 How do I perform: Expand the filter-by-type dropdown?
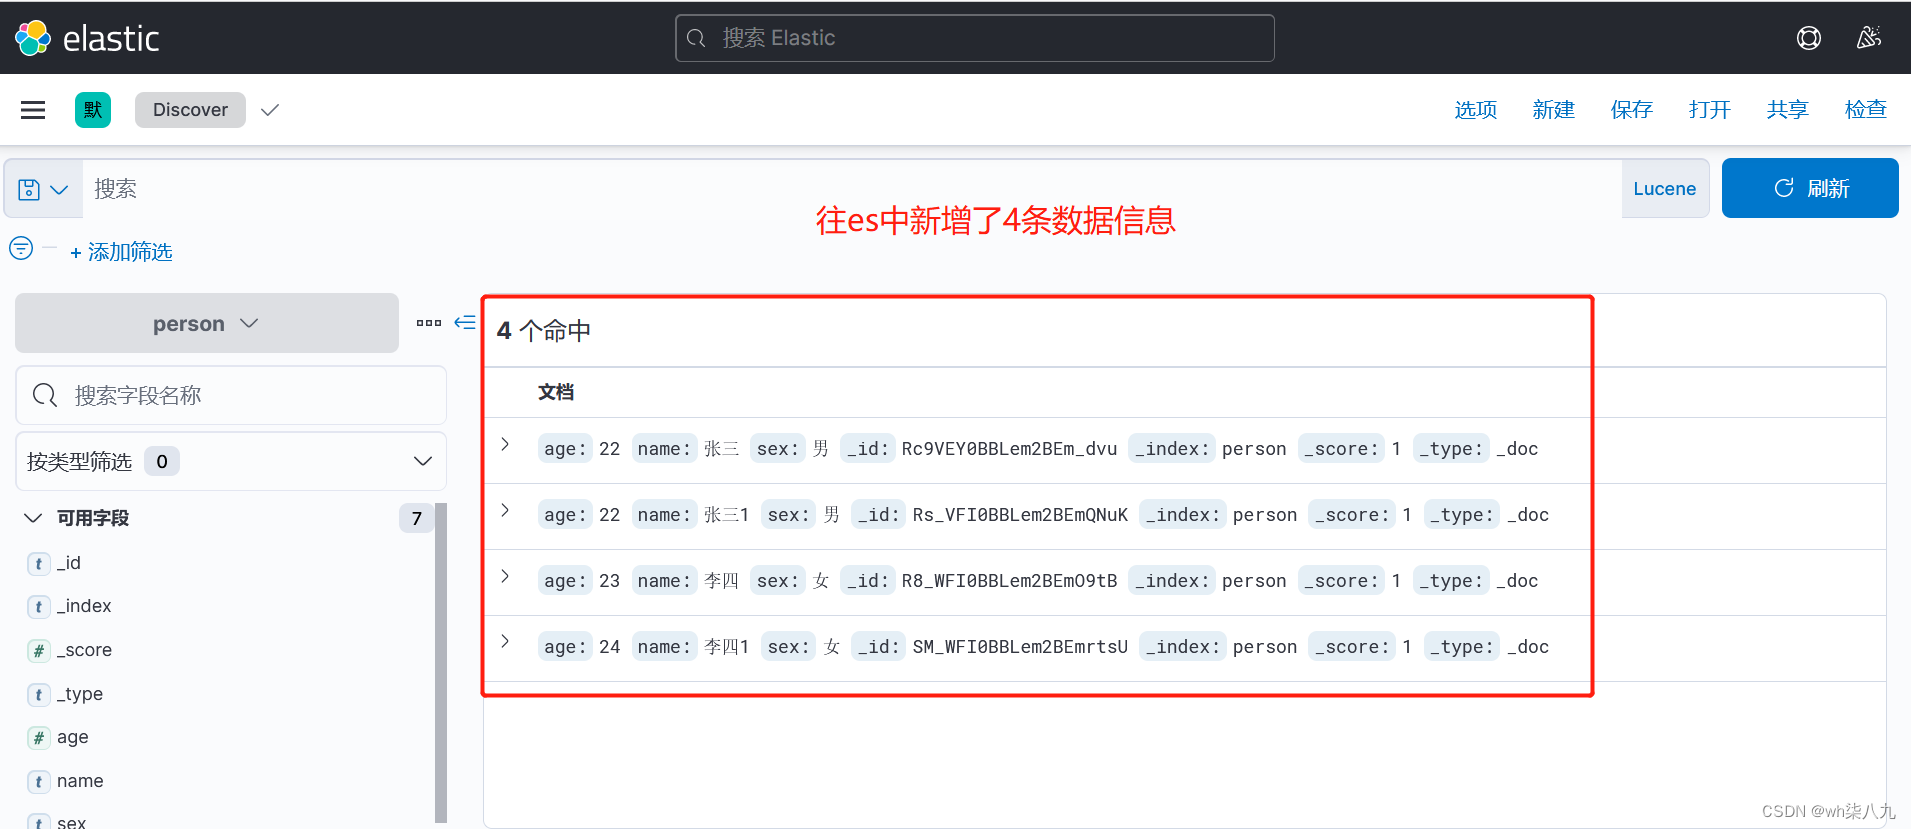coord(231,461)
